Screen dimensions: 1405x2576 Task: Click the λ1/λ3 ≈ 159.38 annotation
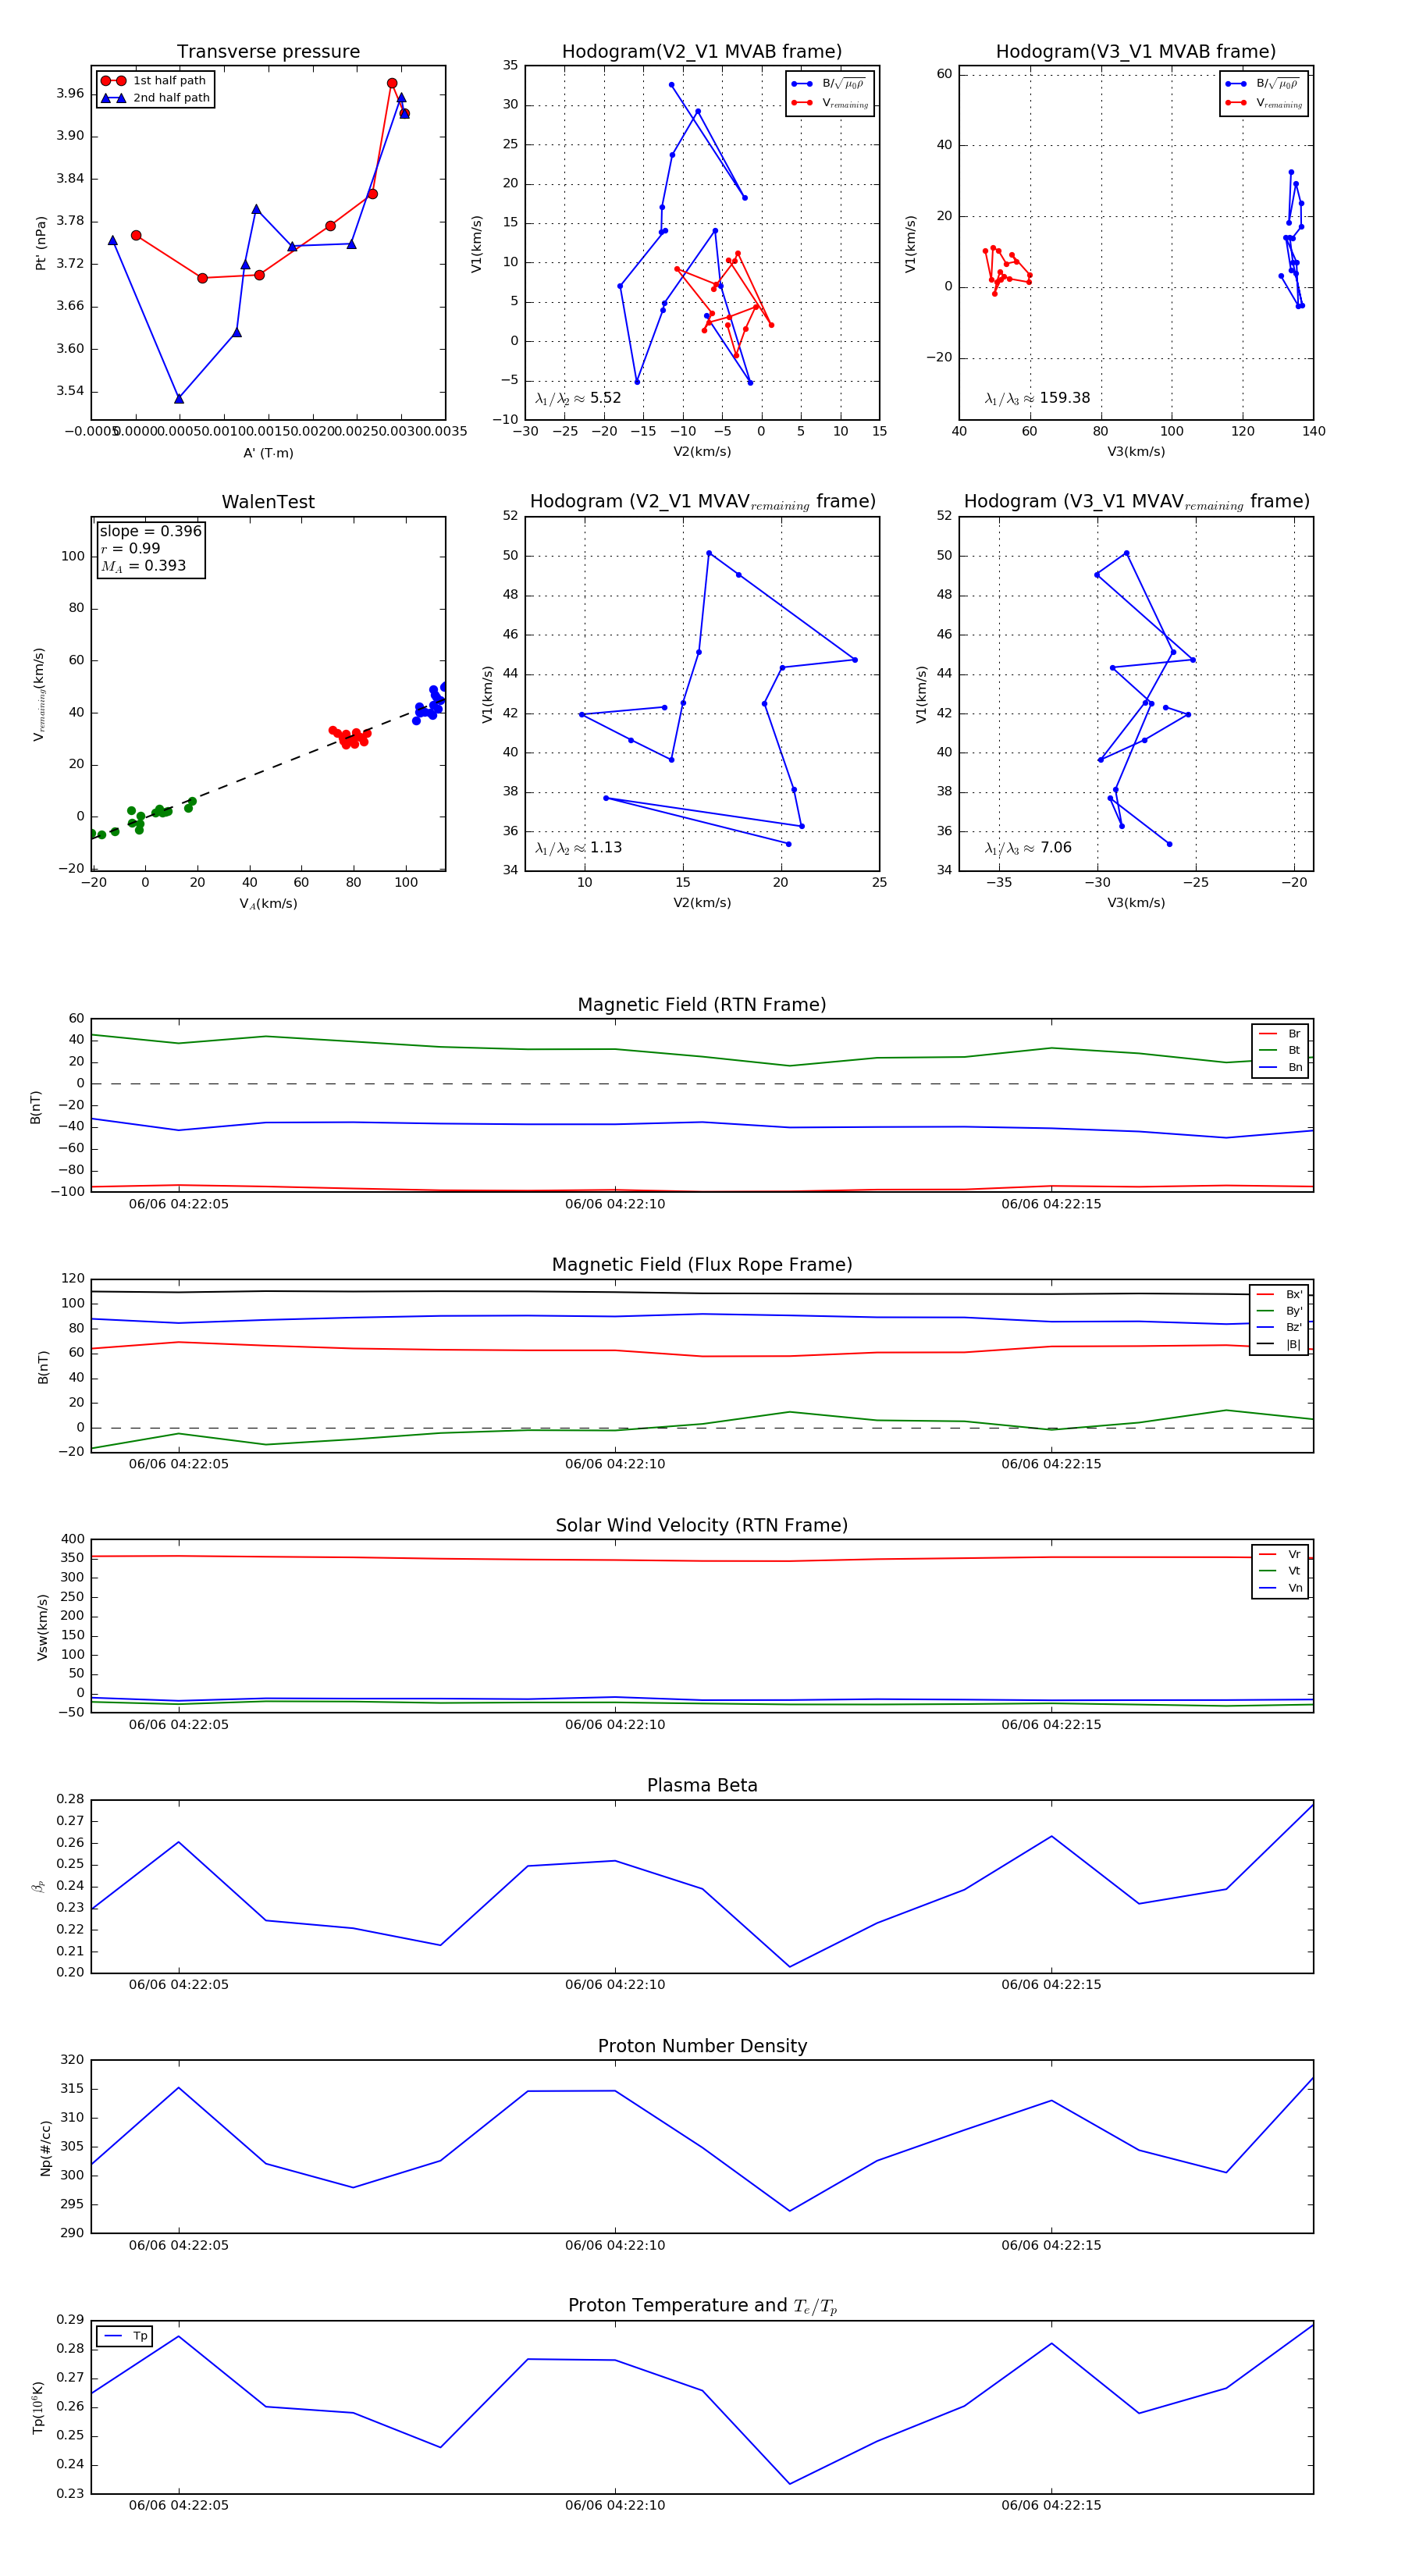point(1037,398)
